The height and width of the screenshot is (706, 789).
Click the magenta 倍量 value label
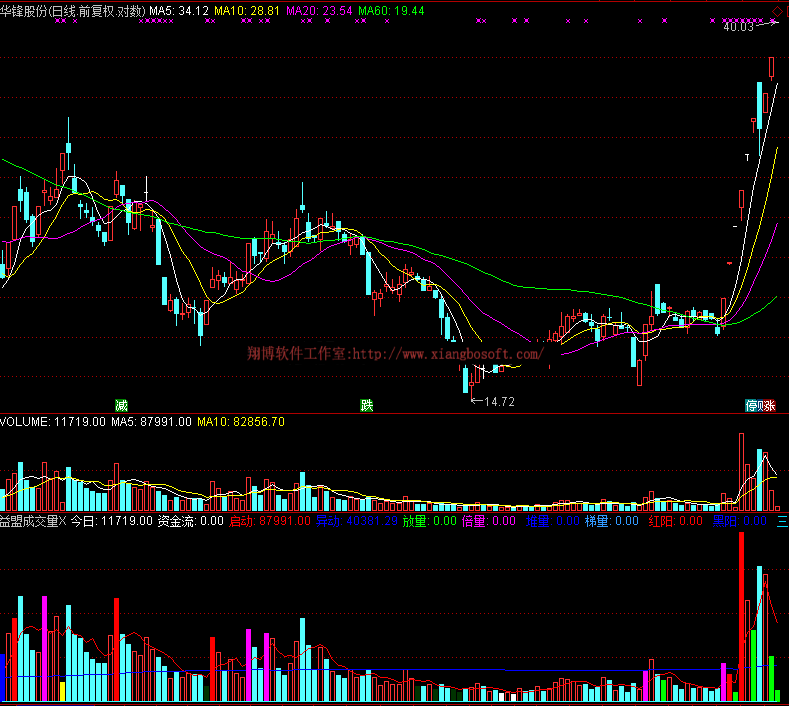click(490, 521)
